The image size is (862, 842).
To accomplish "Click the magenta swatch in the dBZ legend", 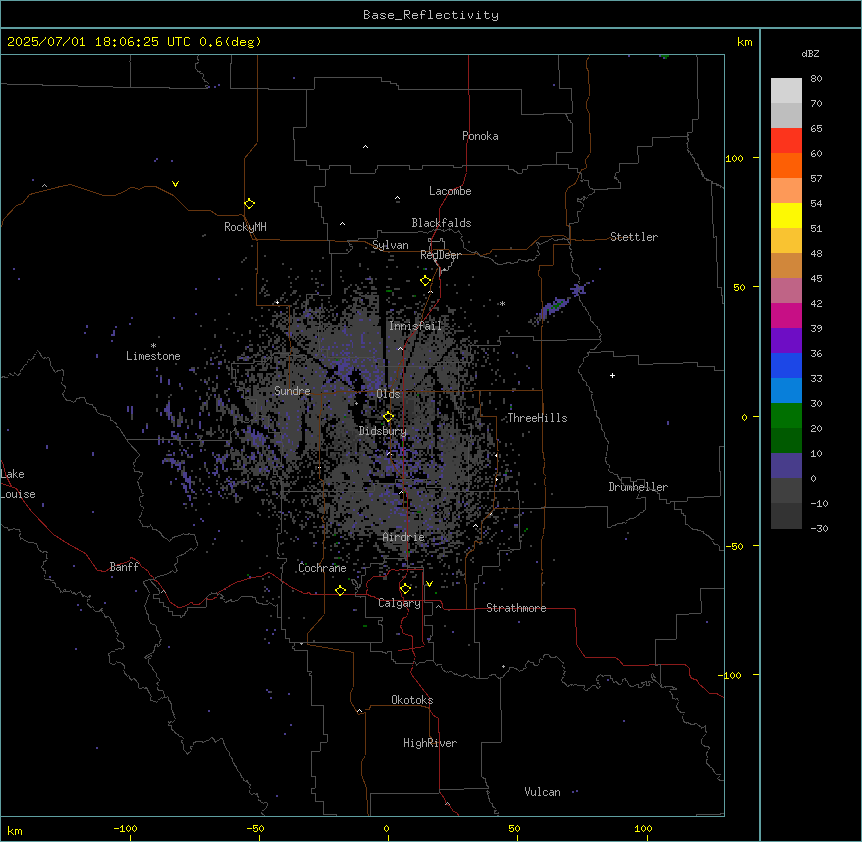I will (x=786, y=315).
